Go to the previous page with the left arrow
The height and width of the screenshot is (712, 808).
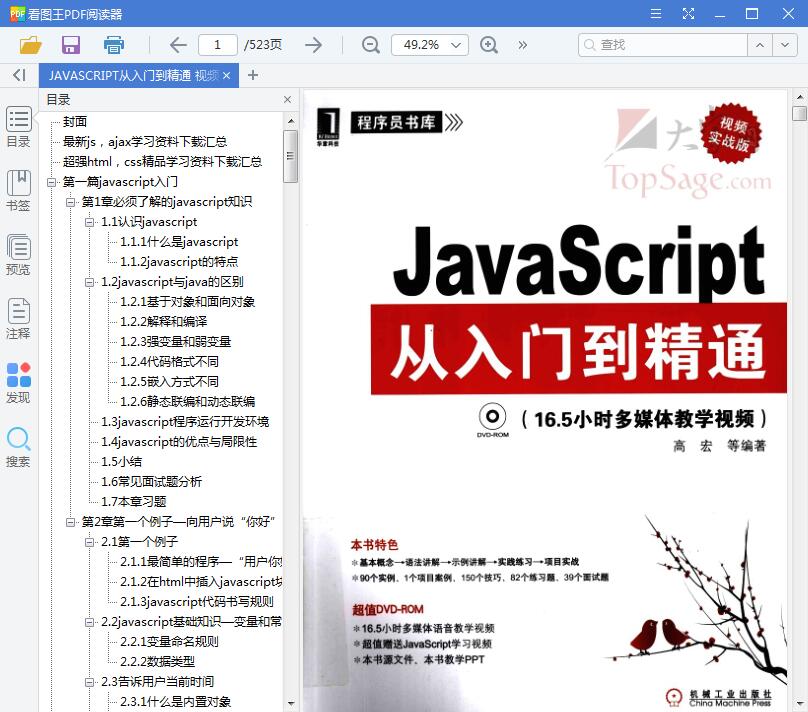coord(178,45)
